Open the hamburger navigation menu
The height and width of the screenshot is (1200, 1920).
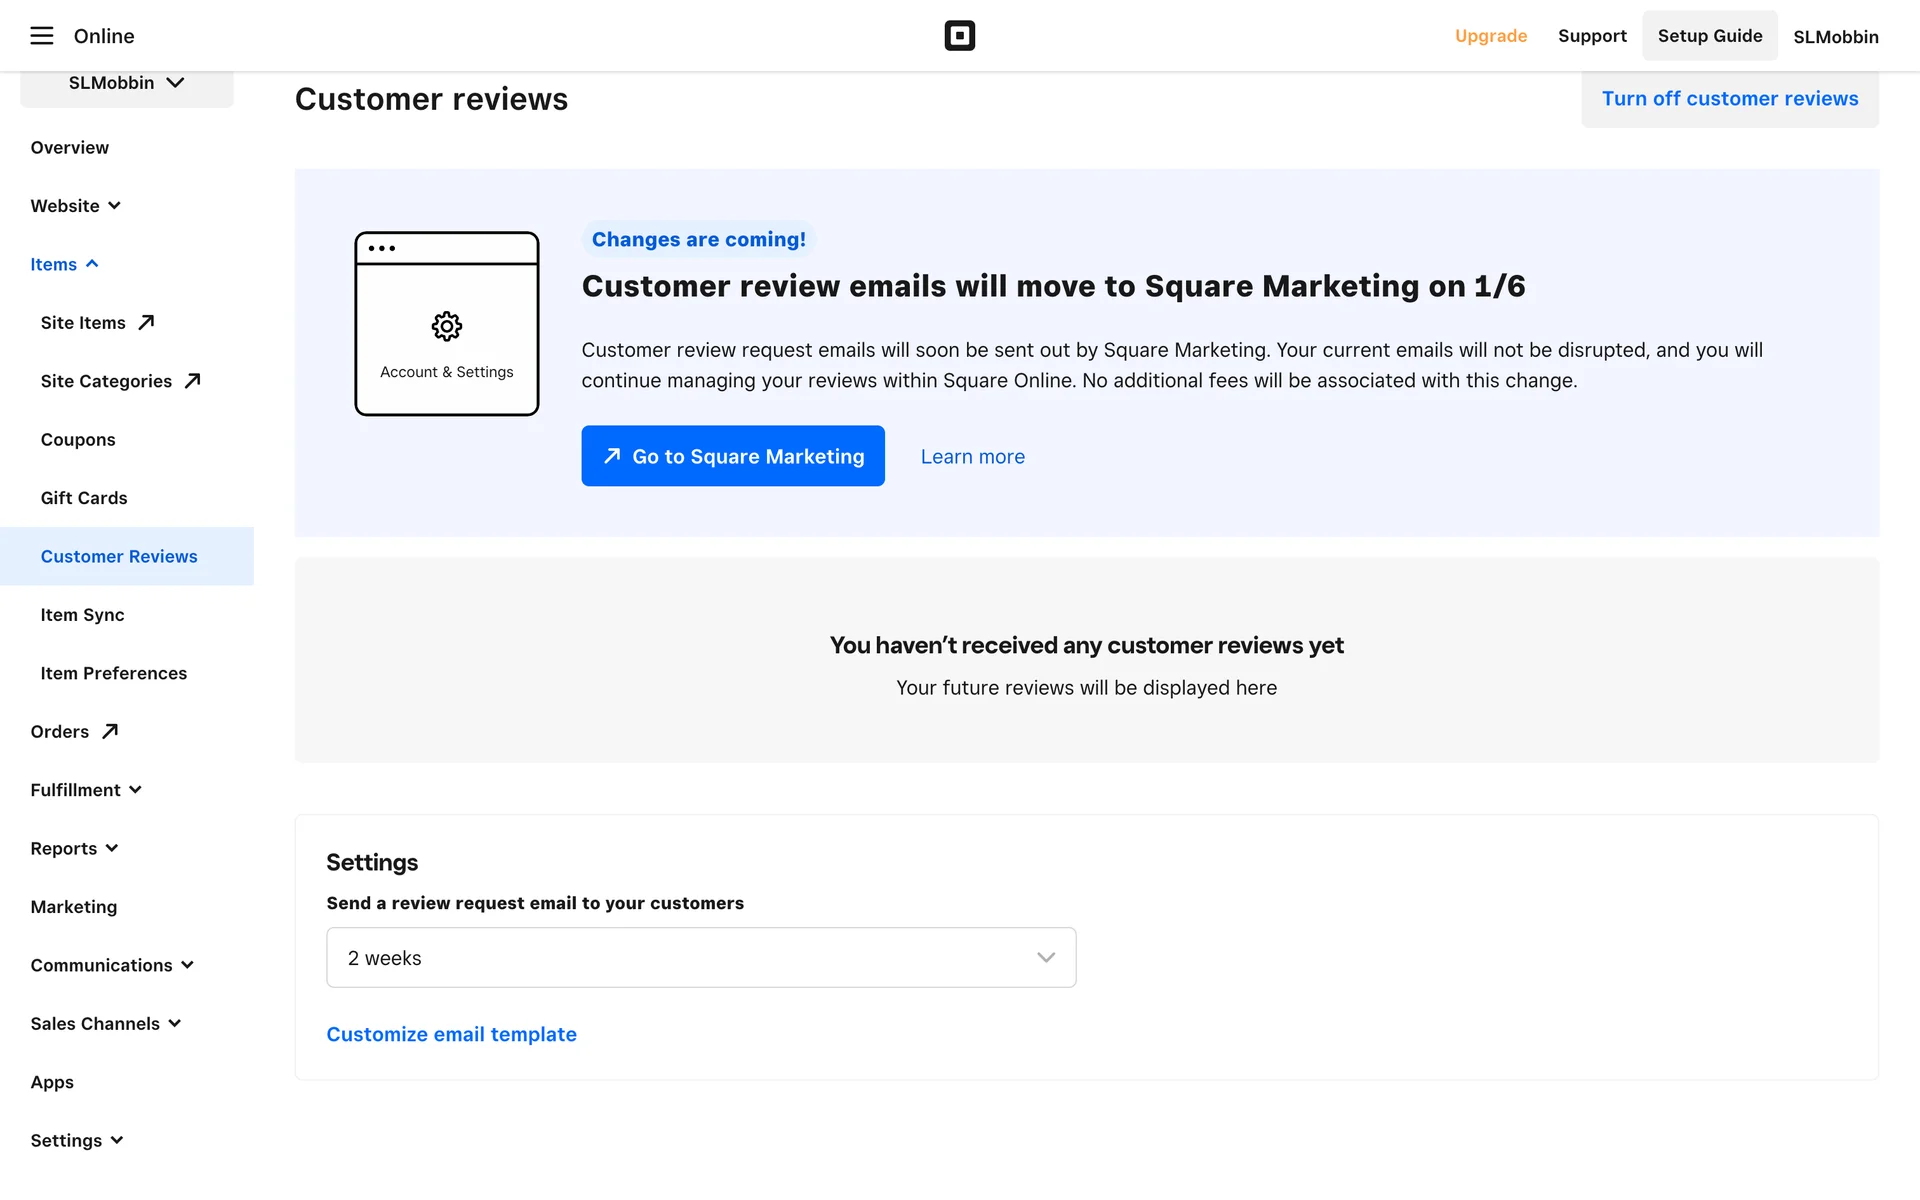pyautogui.click(x=41, y=36)
